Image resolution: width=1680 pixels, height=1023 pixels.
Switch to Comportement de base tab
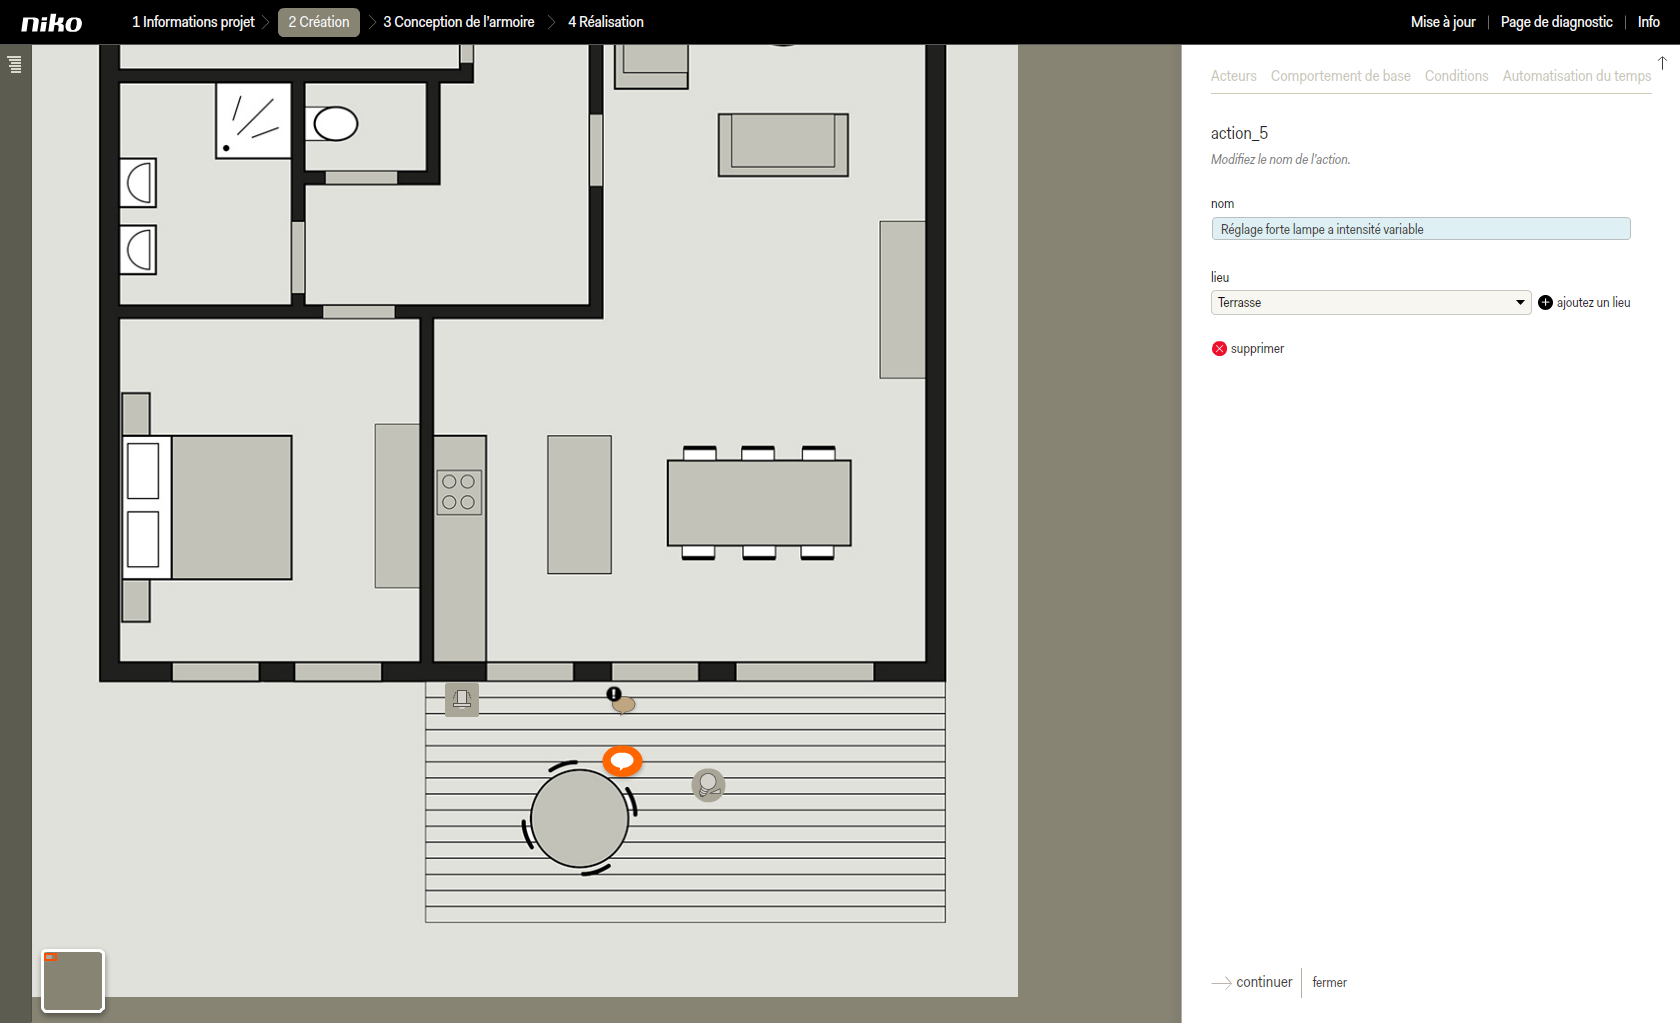pos(1340,76)
